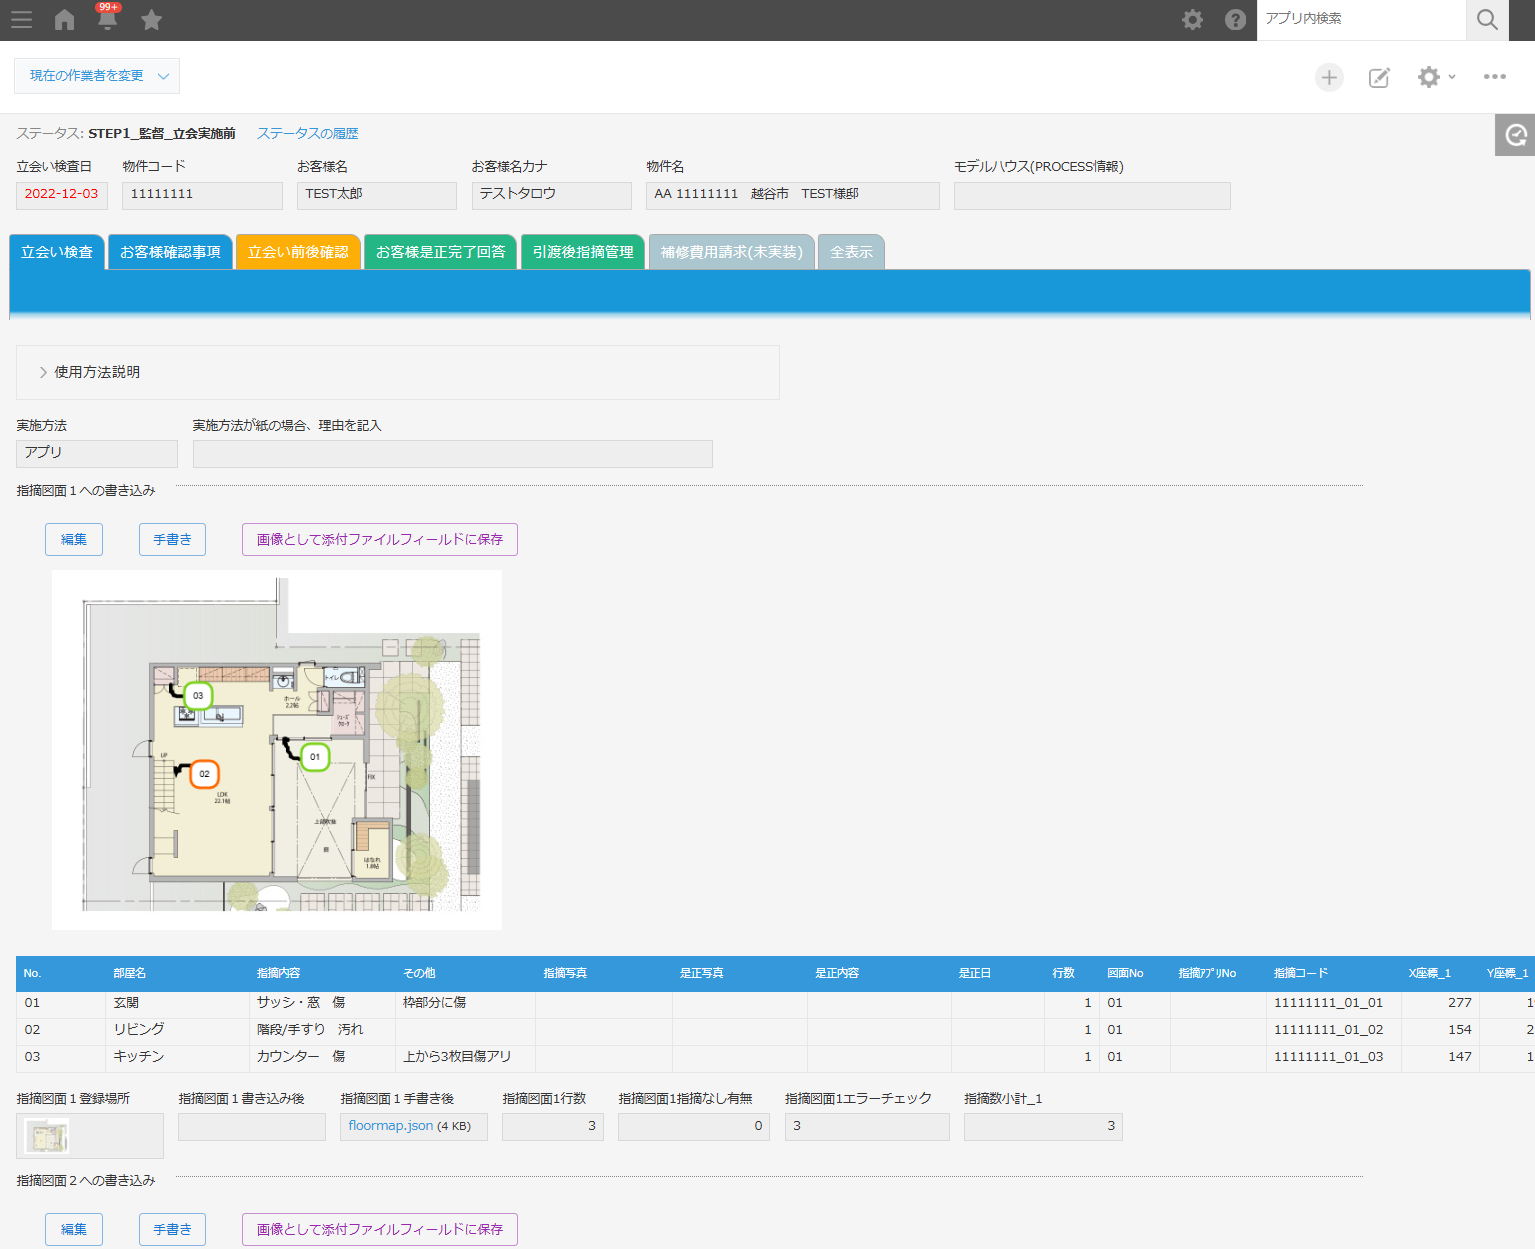Open the app settings gear dropdown
This screenshot has width=1535, height=1249.
(1435, 77)
